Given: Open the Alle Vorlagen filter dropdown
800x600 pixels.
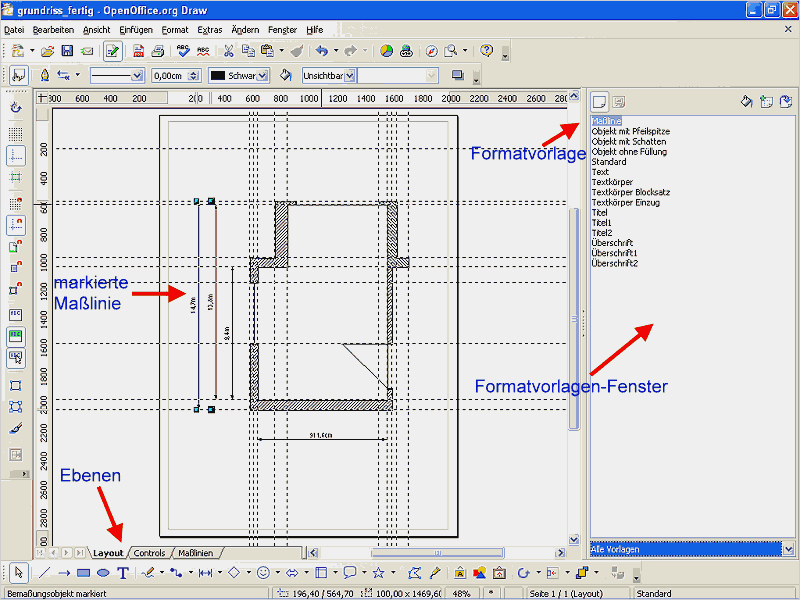Looking at the screenshot, I should [x=788, y=549].
